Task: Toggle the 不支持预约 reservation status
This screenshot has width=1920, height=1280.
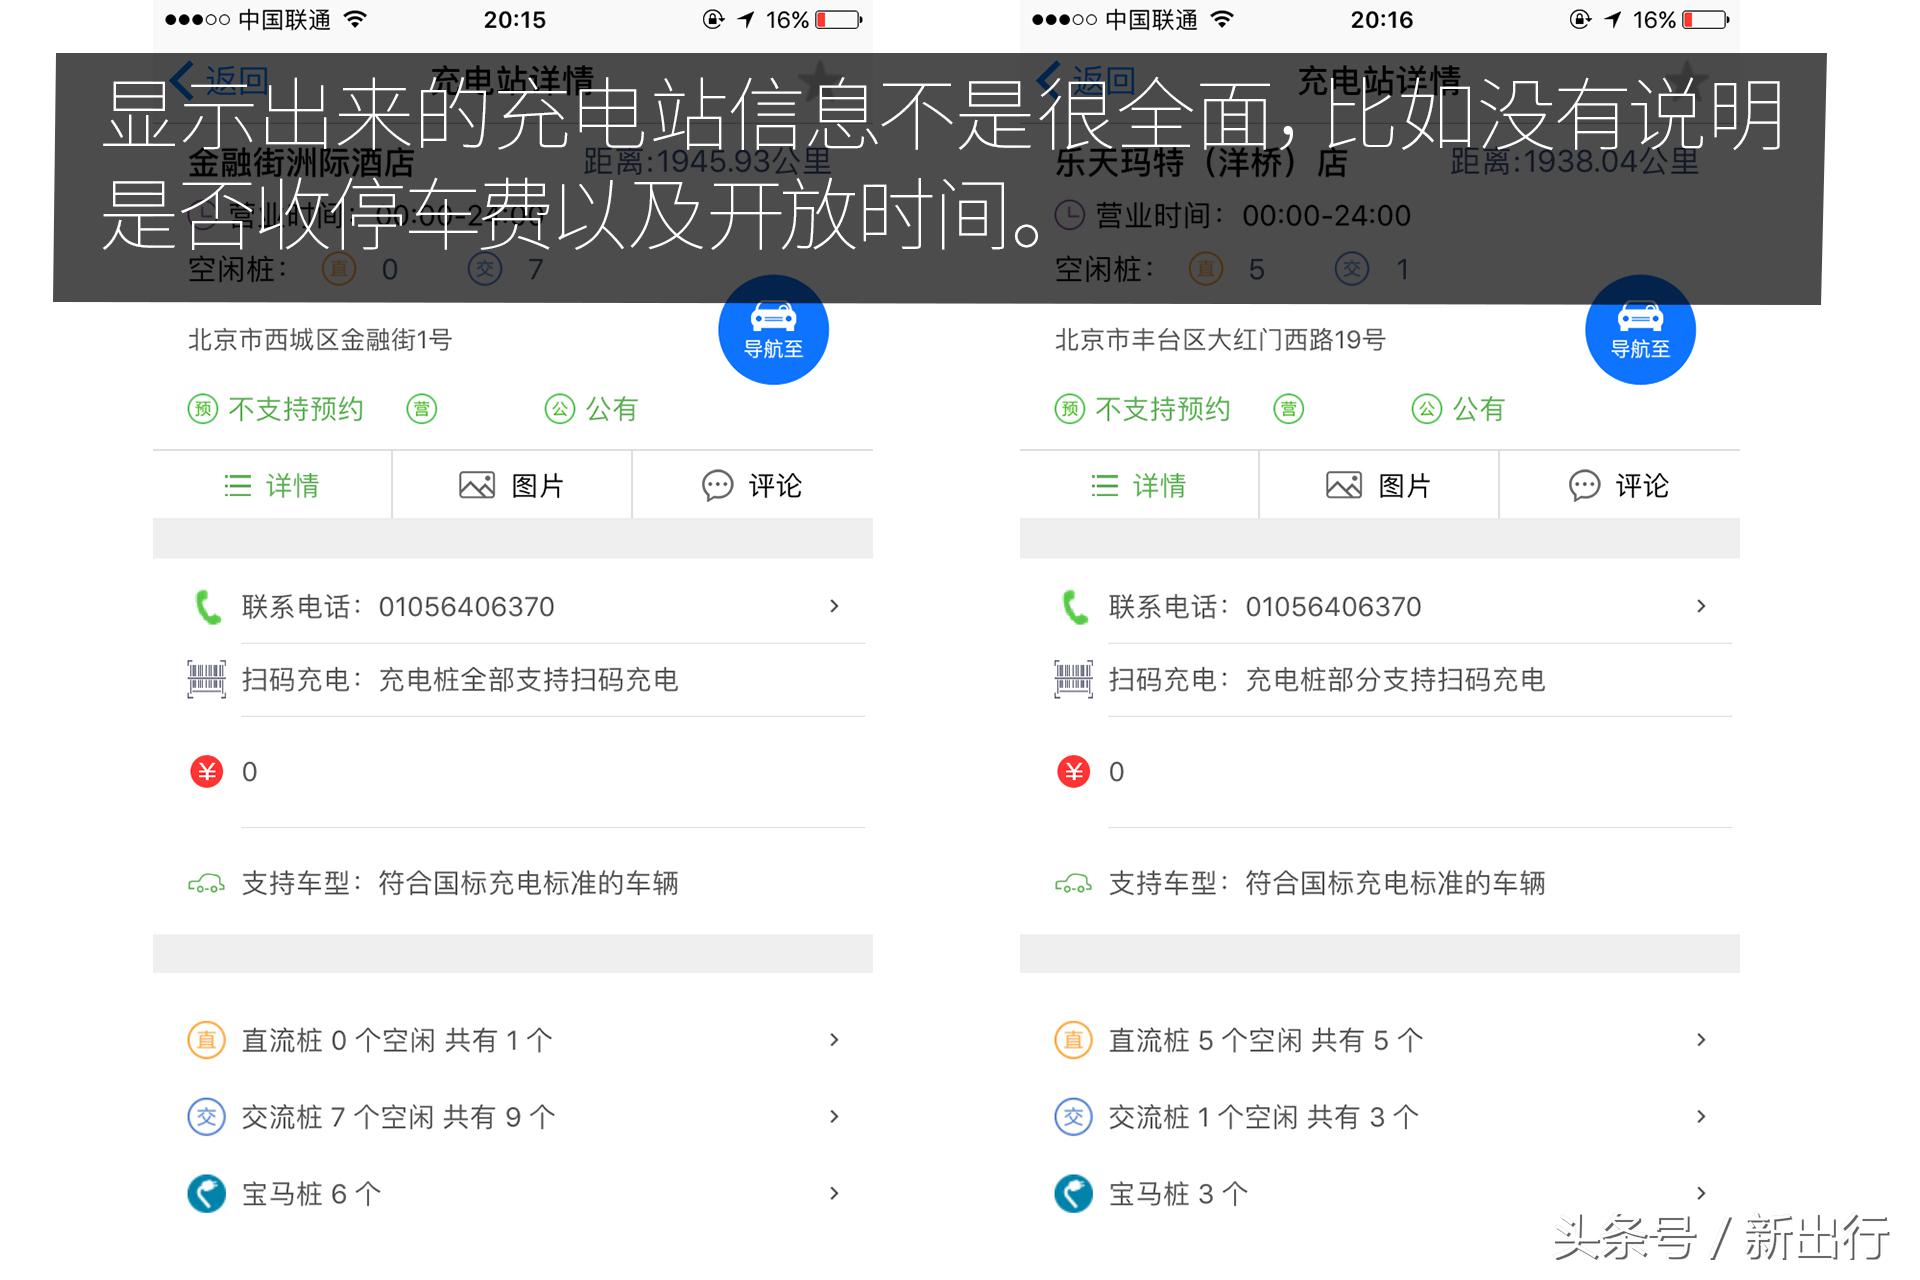Action: pos(274,408)
